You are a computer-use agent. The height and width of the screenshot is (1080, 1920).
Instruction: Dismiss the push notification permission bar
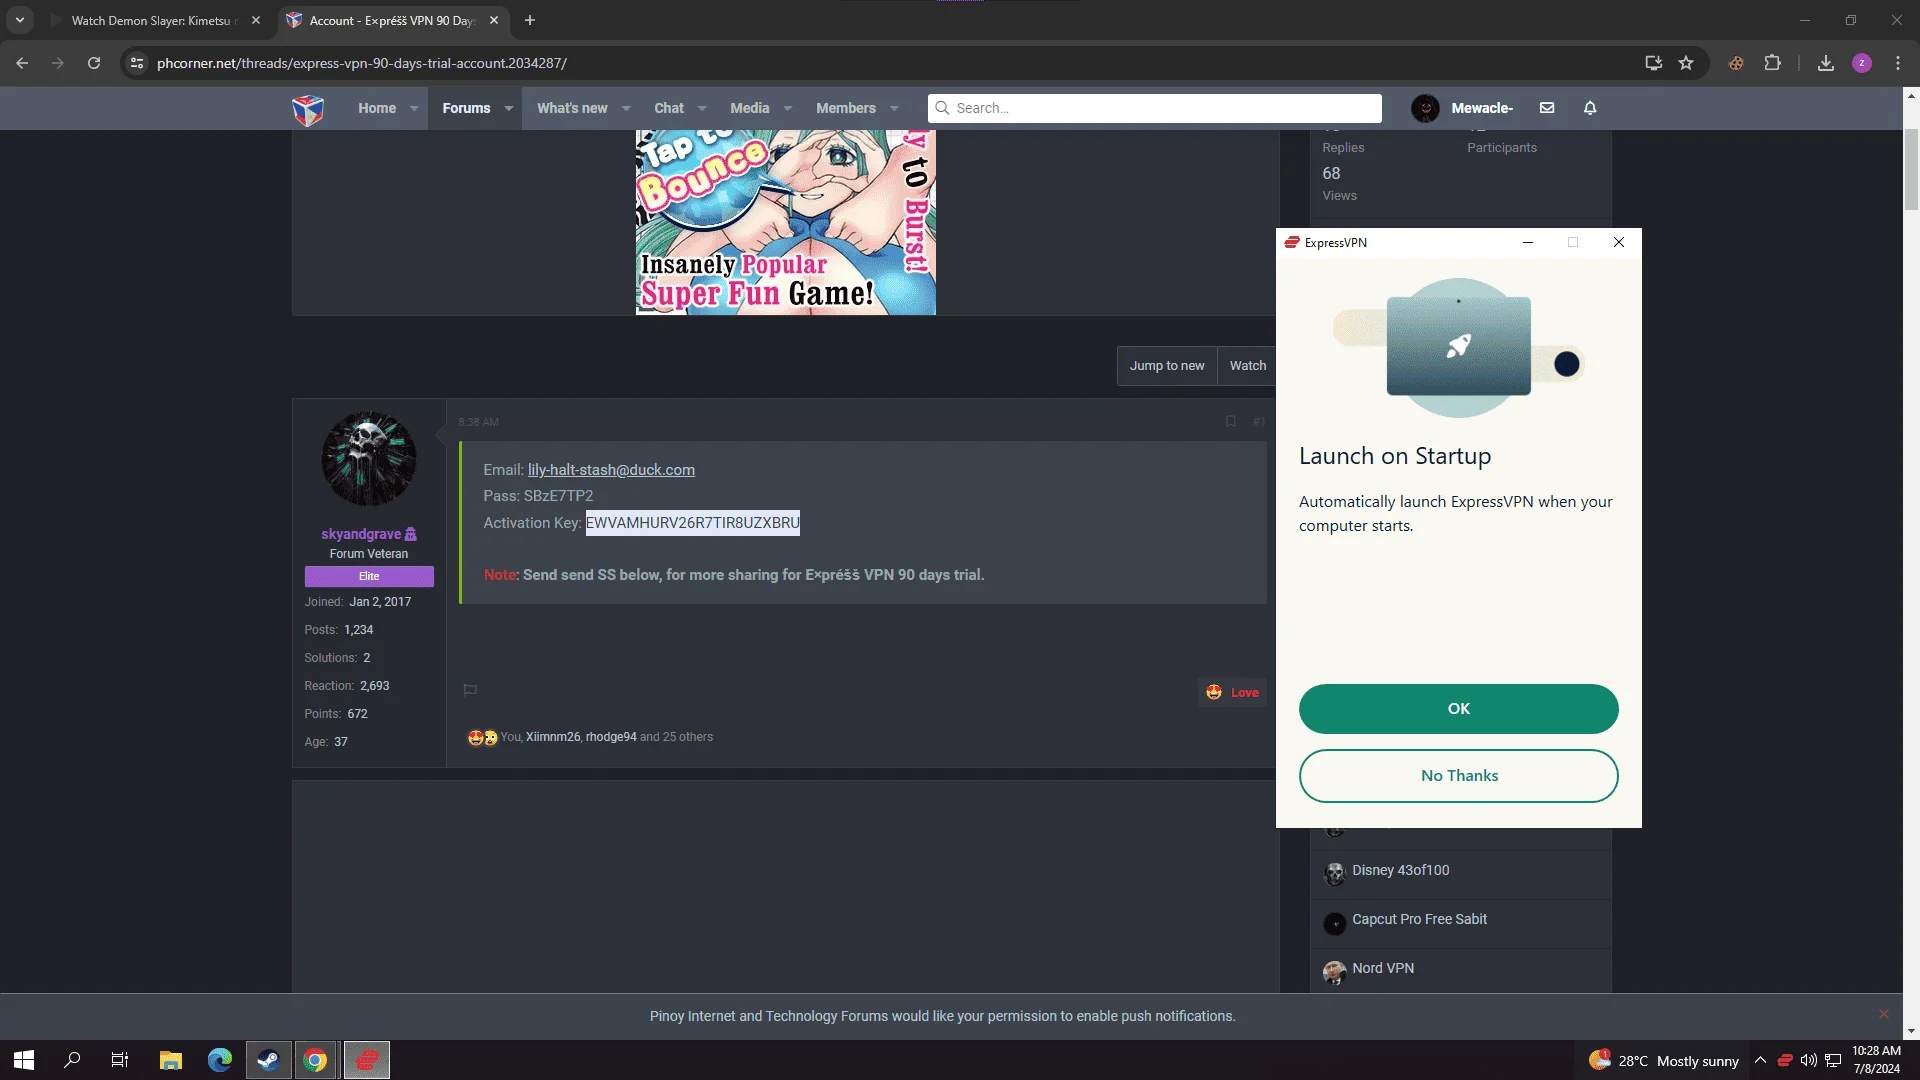tap(1884, 1014)
